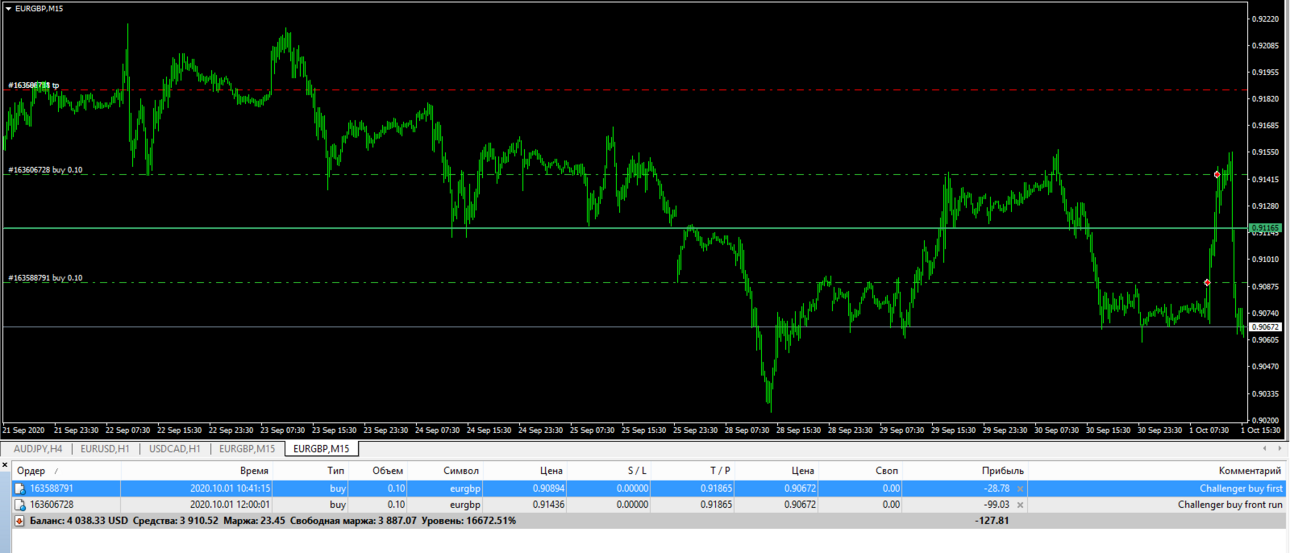Select order number 163606728 cell

tap(52, 505)
